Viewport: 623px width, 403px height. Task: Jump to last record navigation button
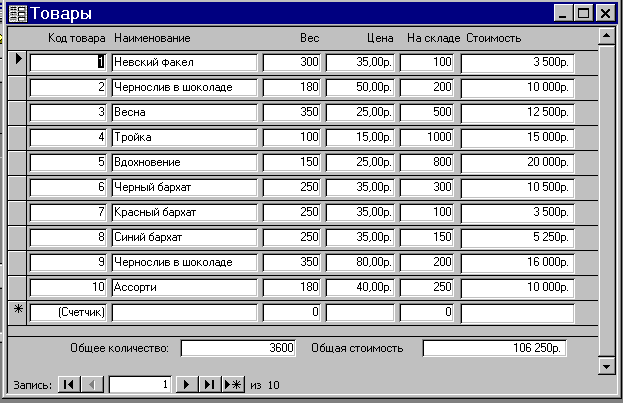[209, 384]
